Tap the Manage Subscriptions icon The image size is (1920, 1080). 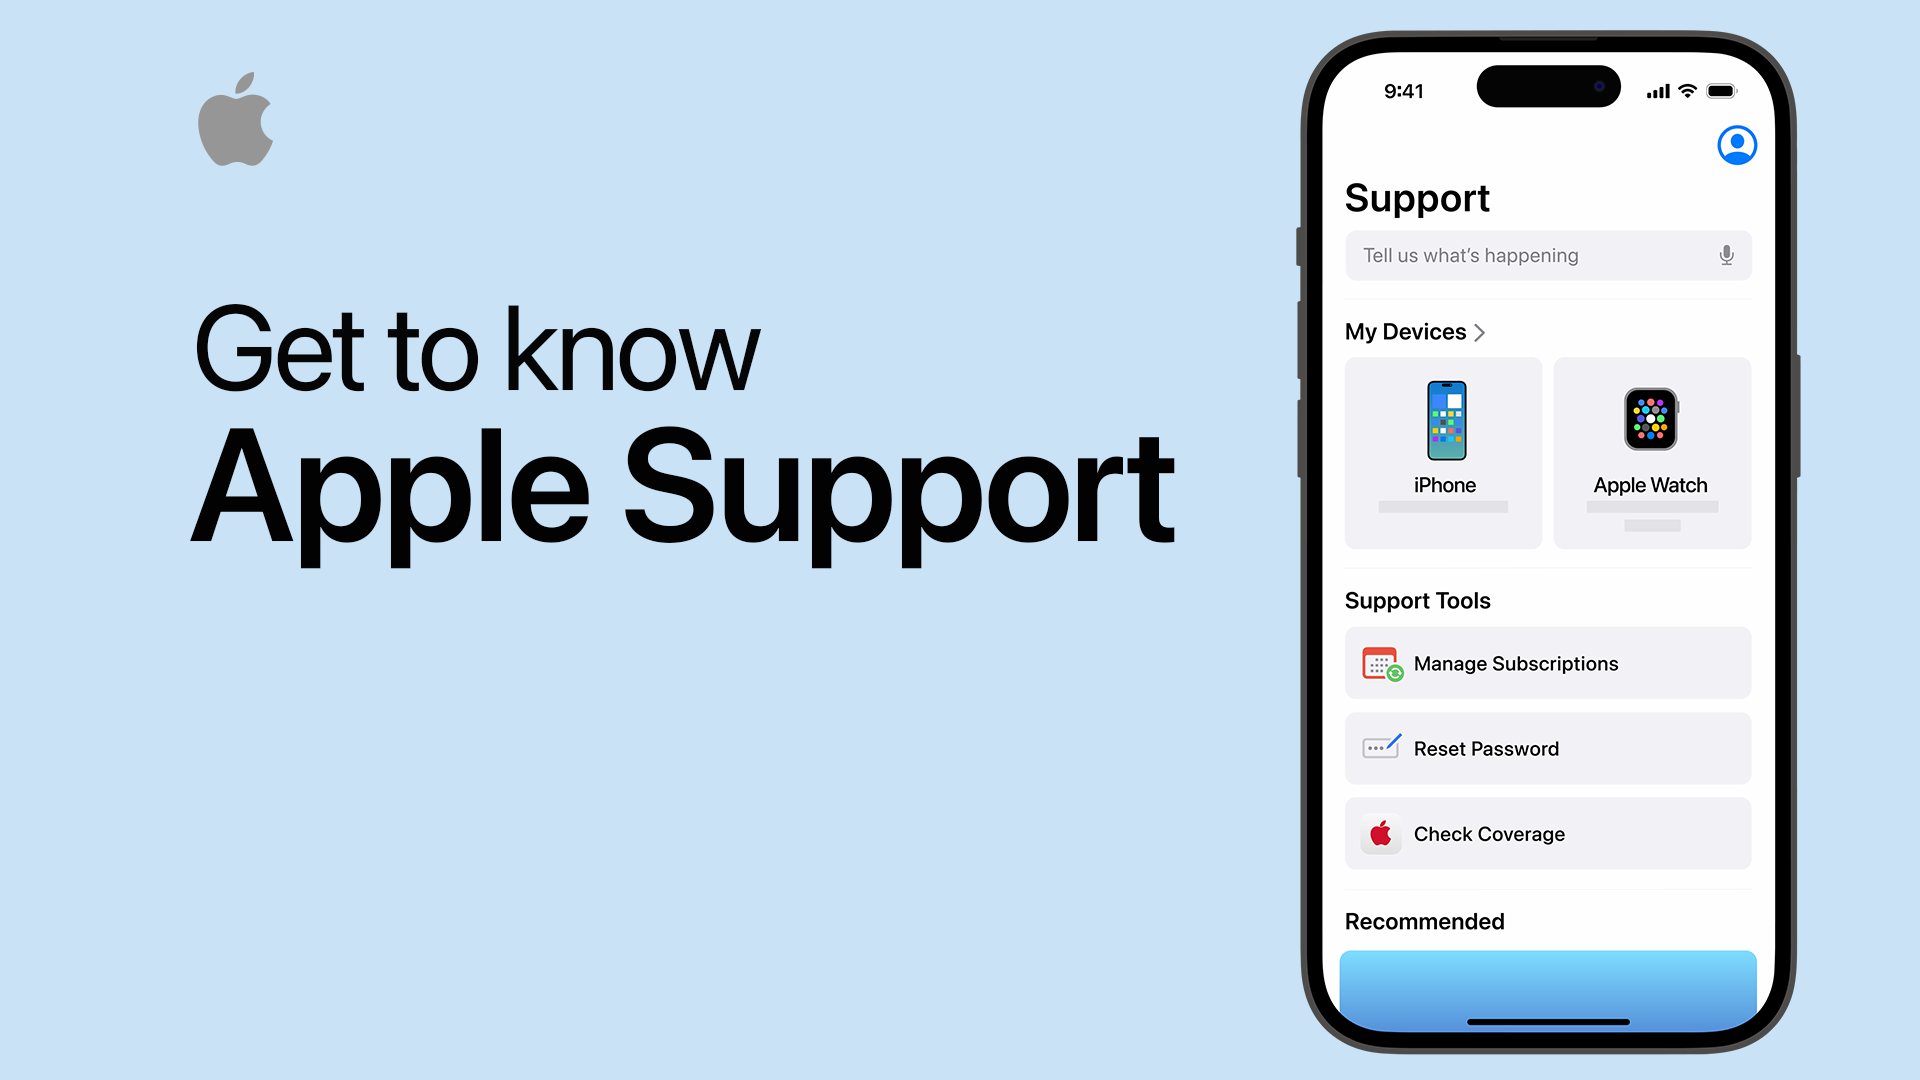[1382, 663]
